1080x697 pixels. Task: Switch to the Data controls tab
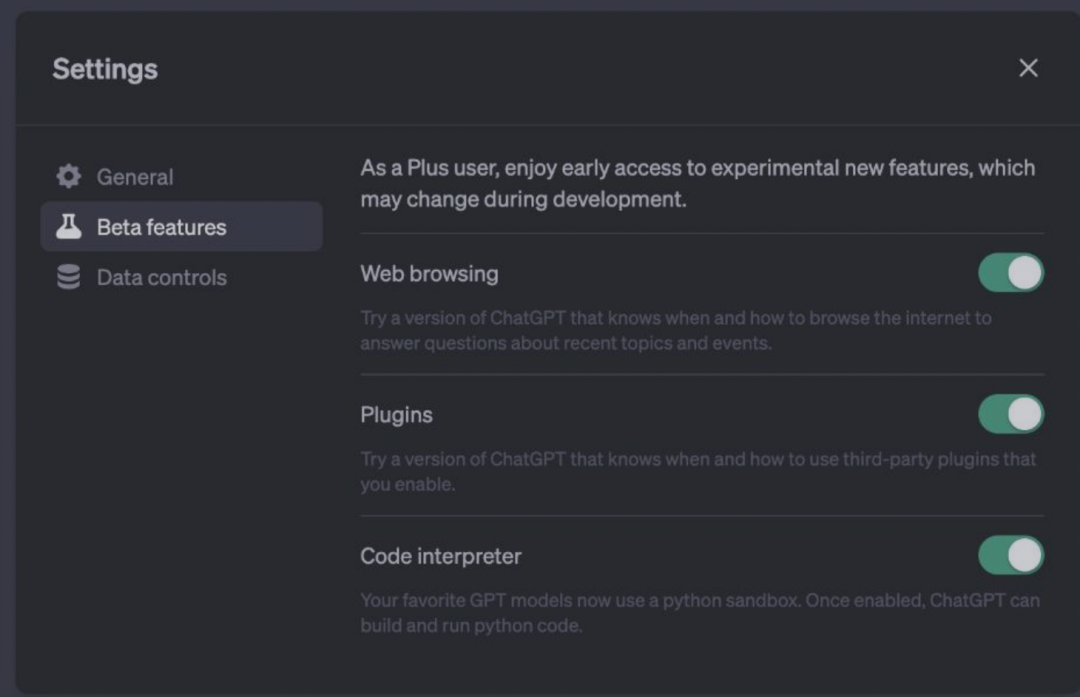pos(161,277)
